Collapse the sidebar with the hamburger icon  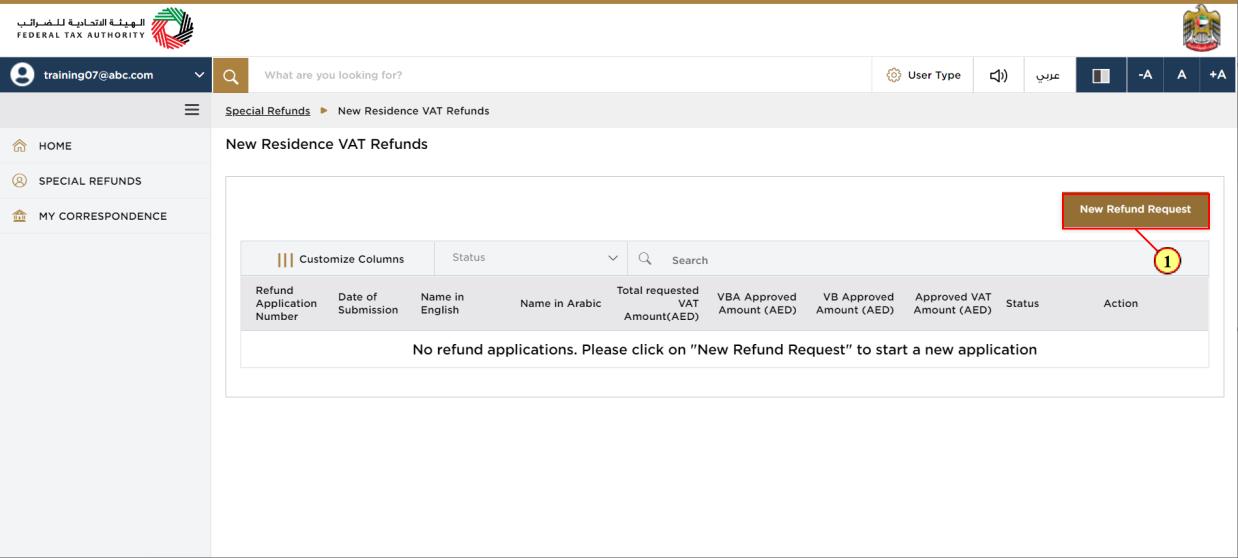[192, 110]
